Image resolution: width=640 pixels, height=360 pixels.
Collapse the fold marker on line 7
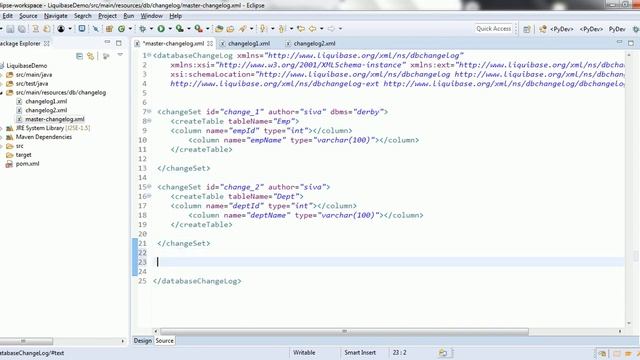click(149, 111)
